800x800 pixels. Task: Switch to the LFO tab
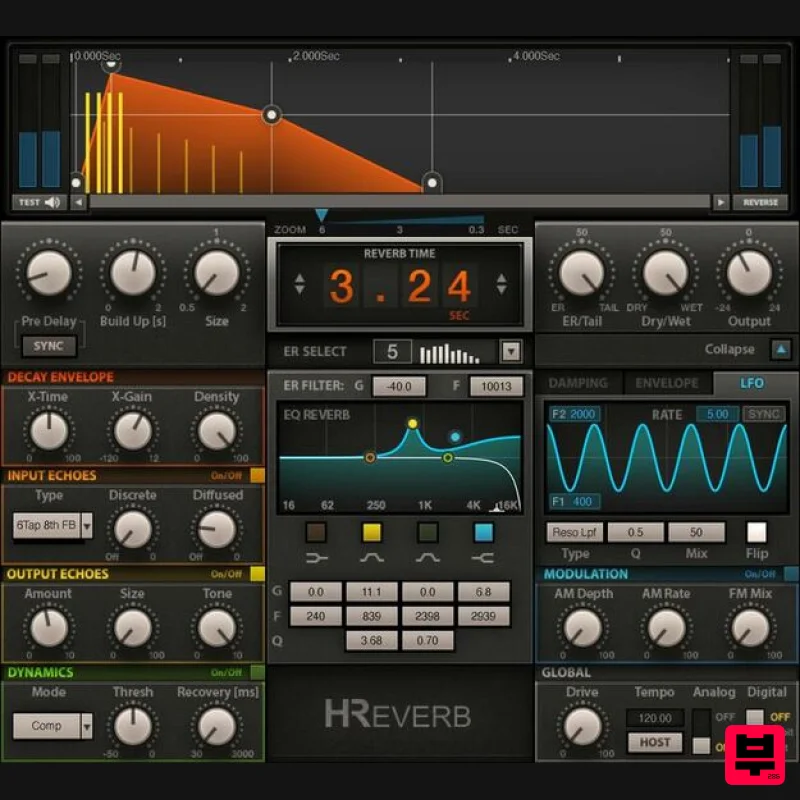click(752, 383)
